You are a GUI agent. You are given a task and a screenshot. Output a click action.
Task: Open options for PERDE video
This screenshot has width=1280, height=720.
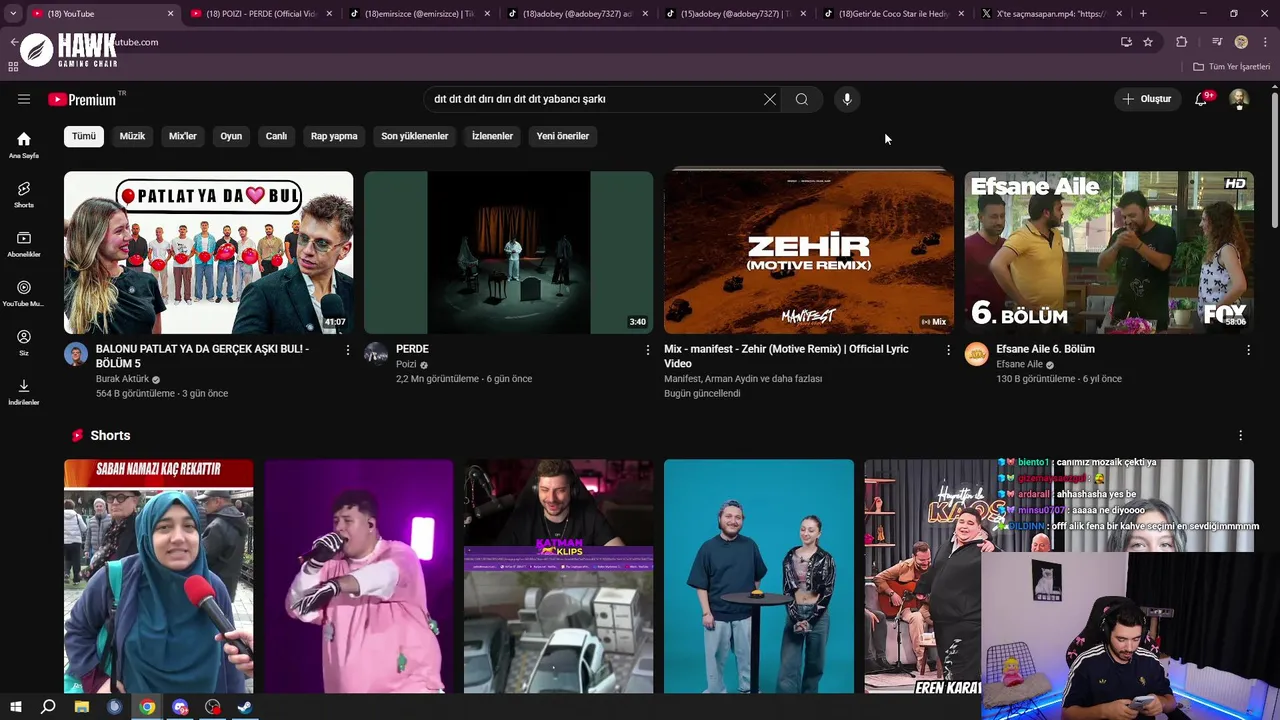(648, 350)
